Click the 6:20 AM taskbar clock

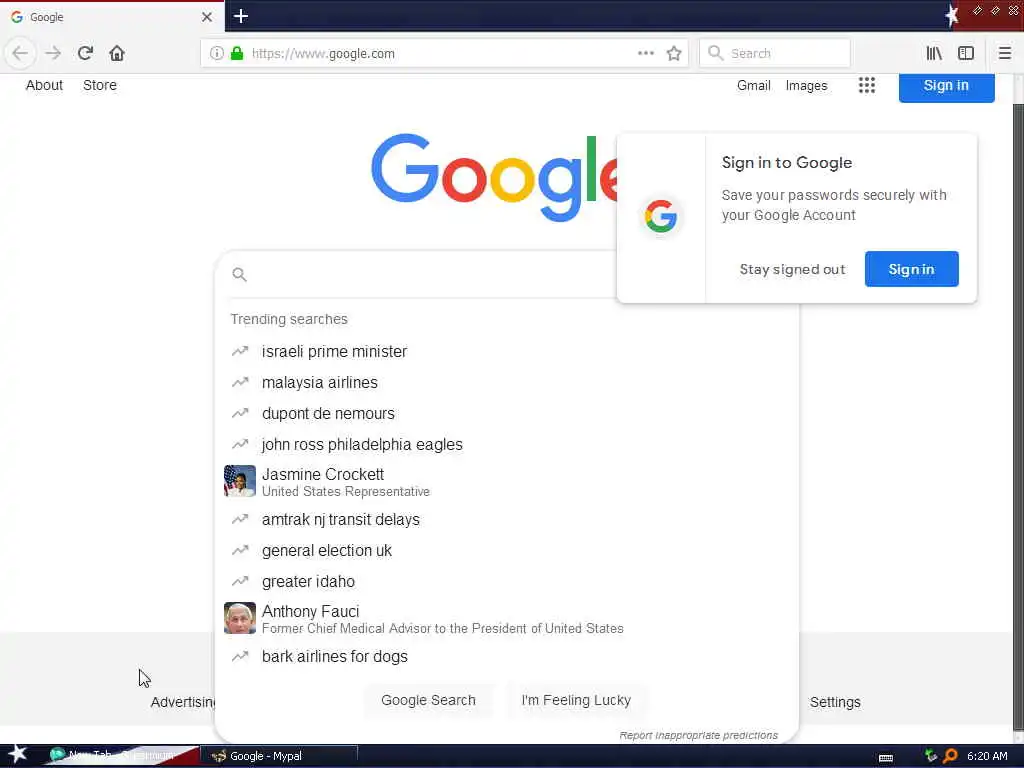[x=987, y=756]
